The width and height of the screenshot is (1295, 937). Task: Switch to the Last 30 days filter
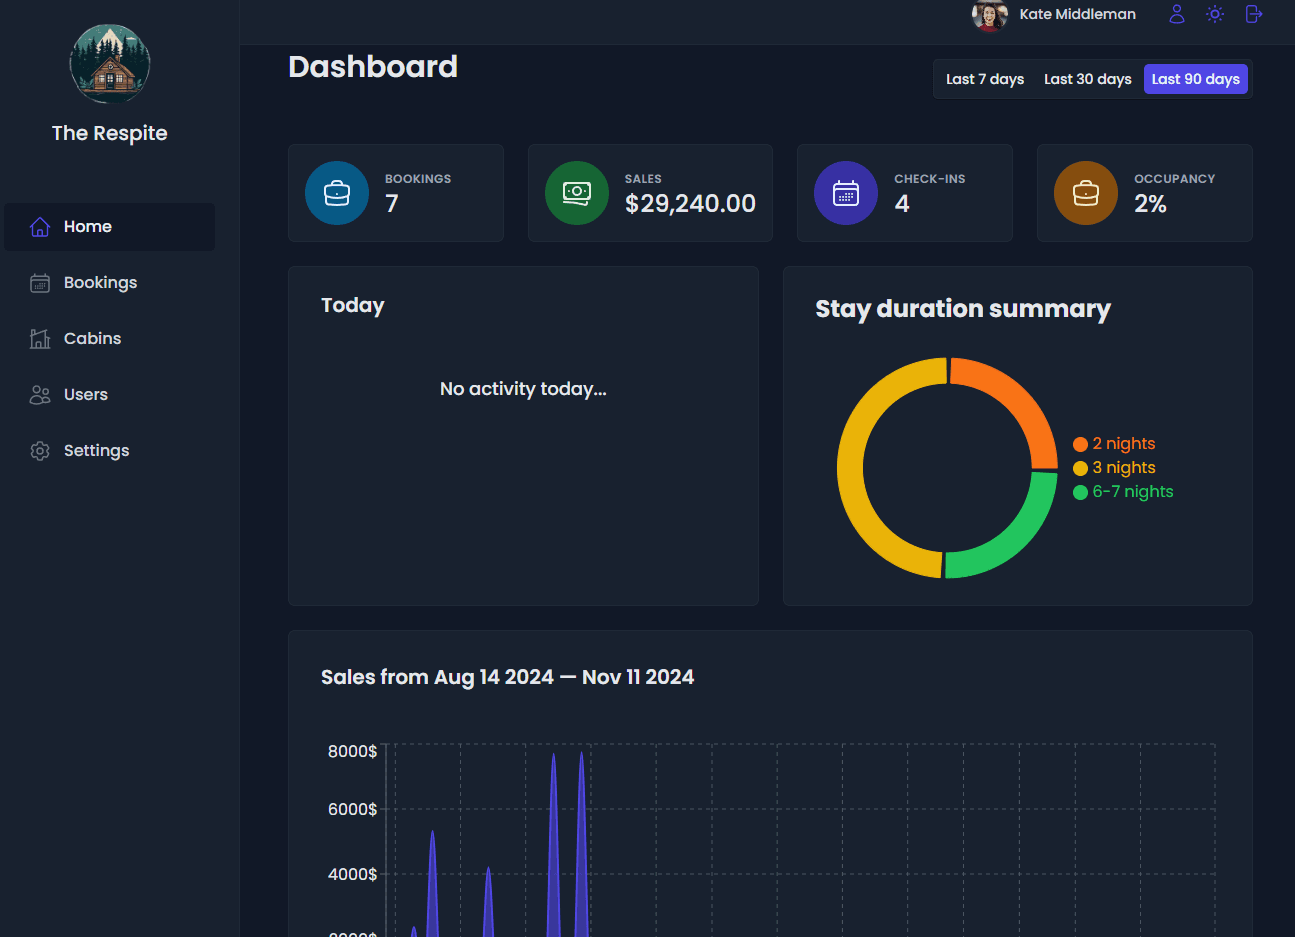coord(1087,78)
